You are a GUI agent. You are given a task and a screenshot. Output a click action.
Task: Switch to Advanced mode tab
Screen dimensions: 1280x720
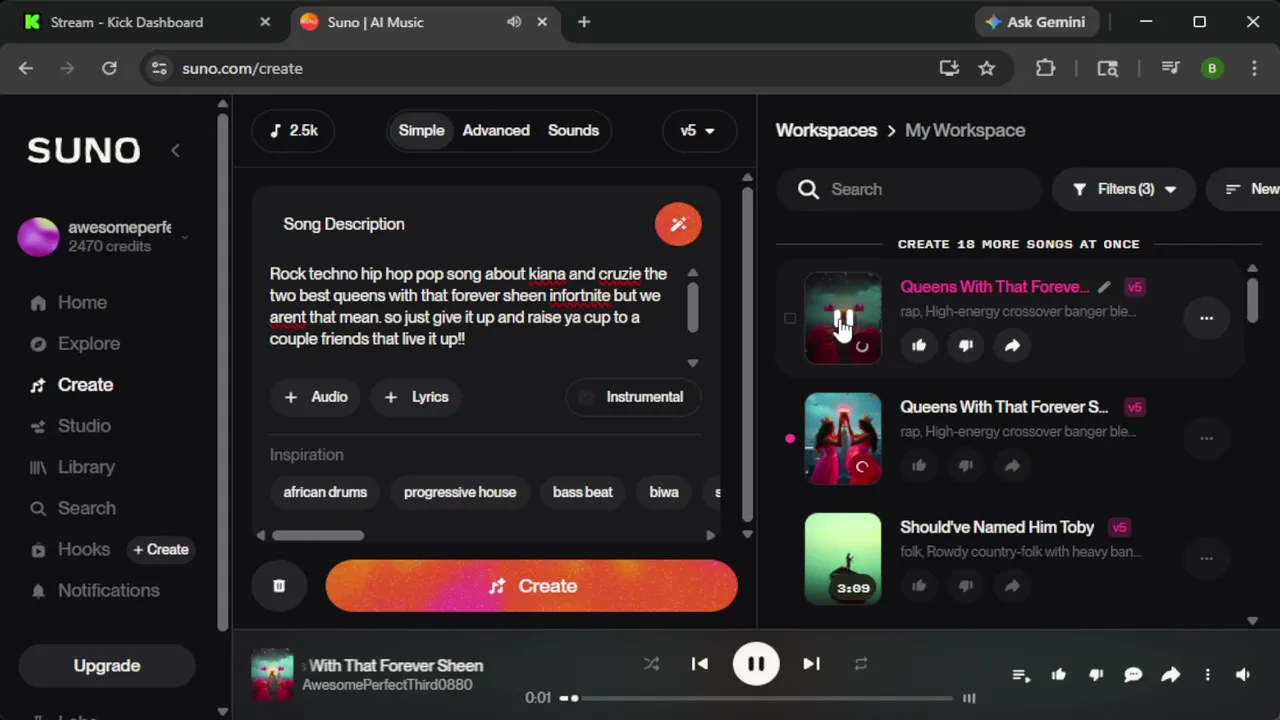[x=496, y=130]
